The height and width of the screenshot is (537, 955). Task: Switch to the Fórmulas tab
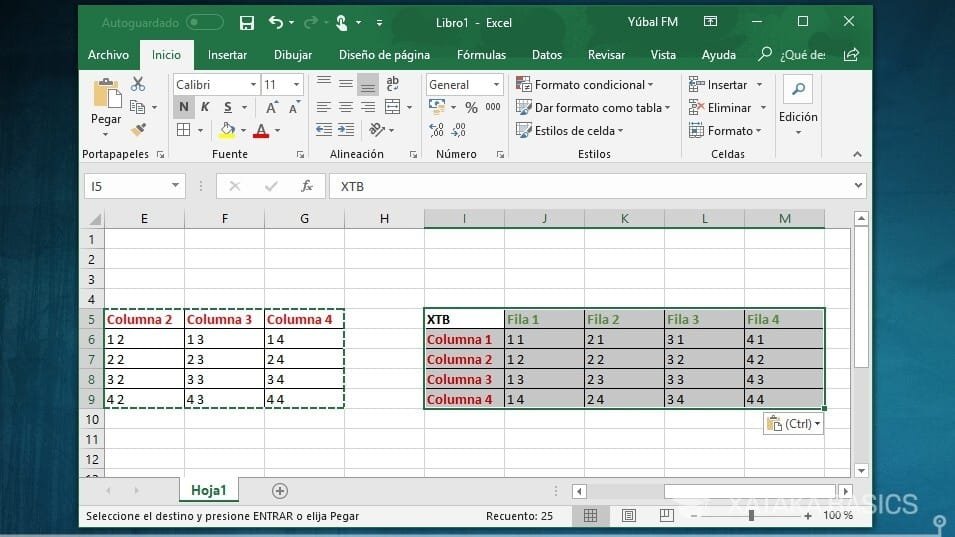pyautogui.click(x=481, y=55)
